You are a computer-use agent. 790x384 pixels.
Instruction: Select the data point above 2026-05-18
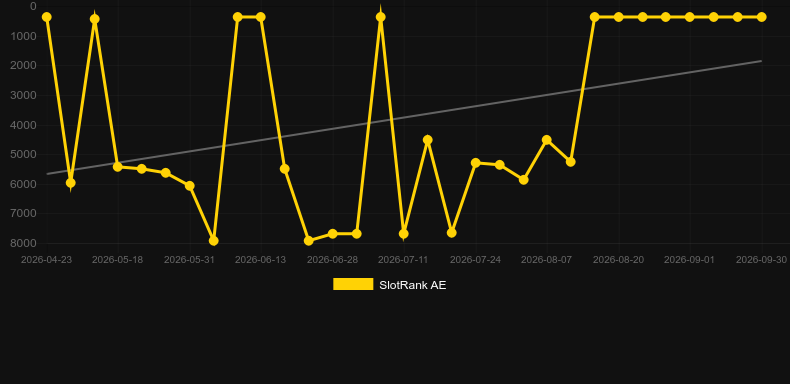click(118, 166)
